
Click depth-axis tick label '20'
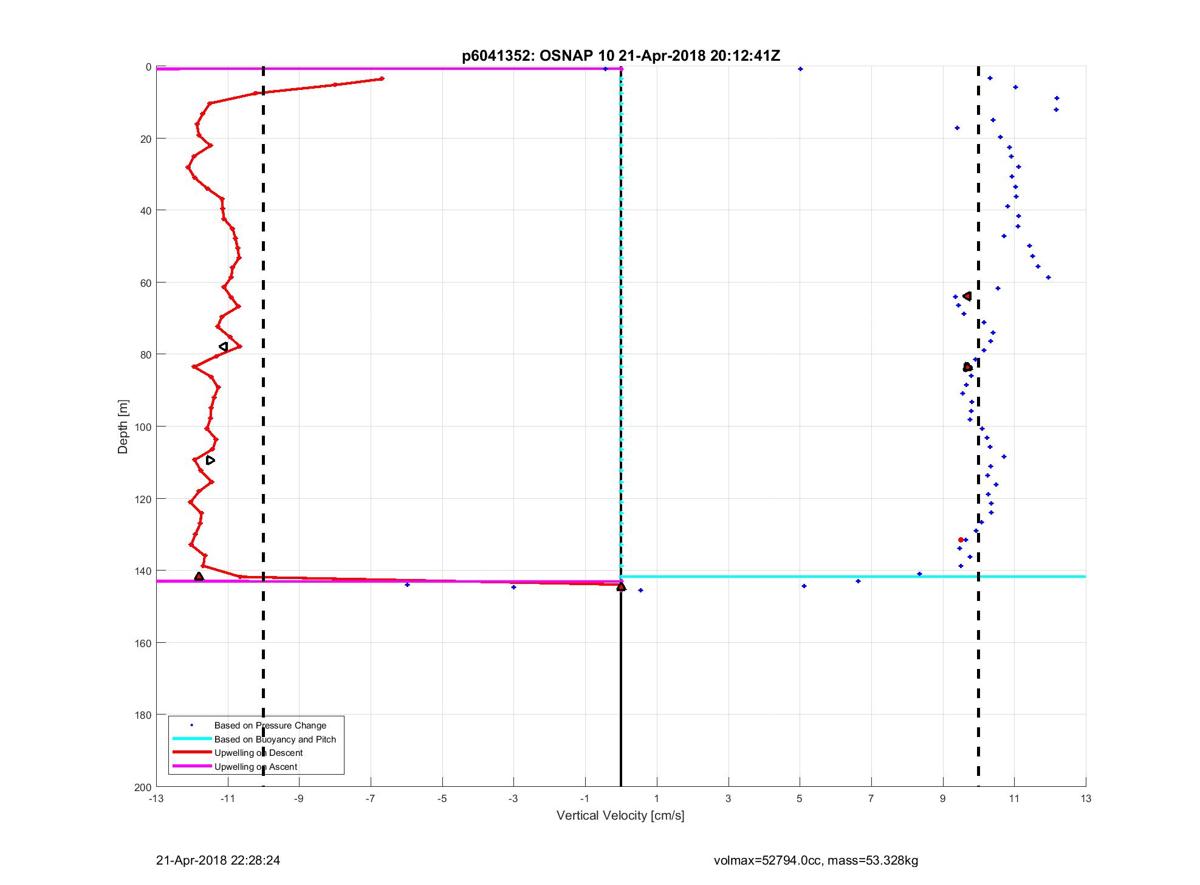(145, 138)
